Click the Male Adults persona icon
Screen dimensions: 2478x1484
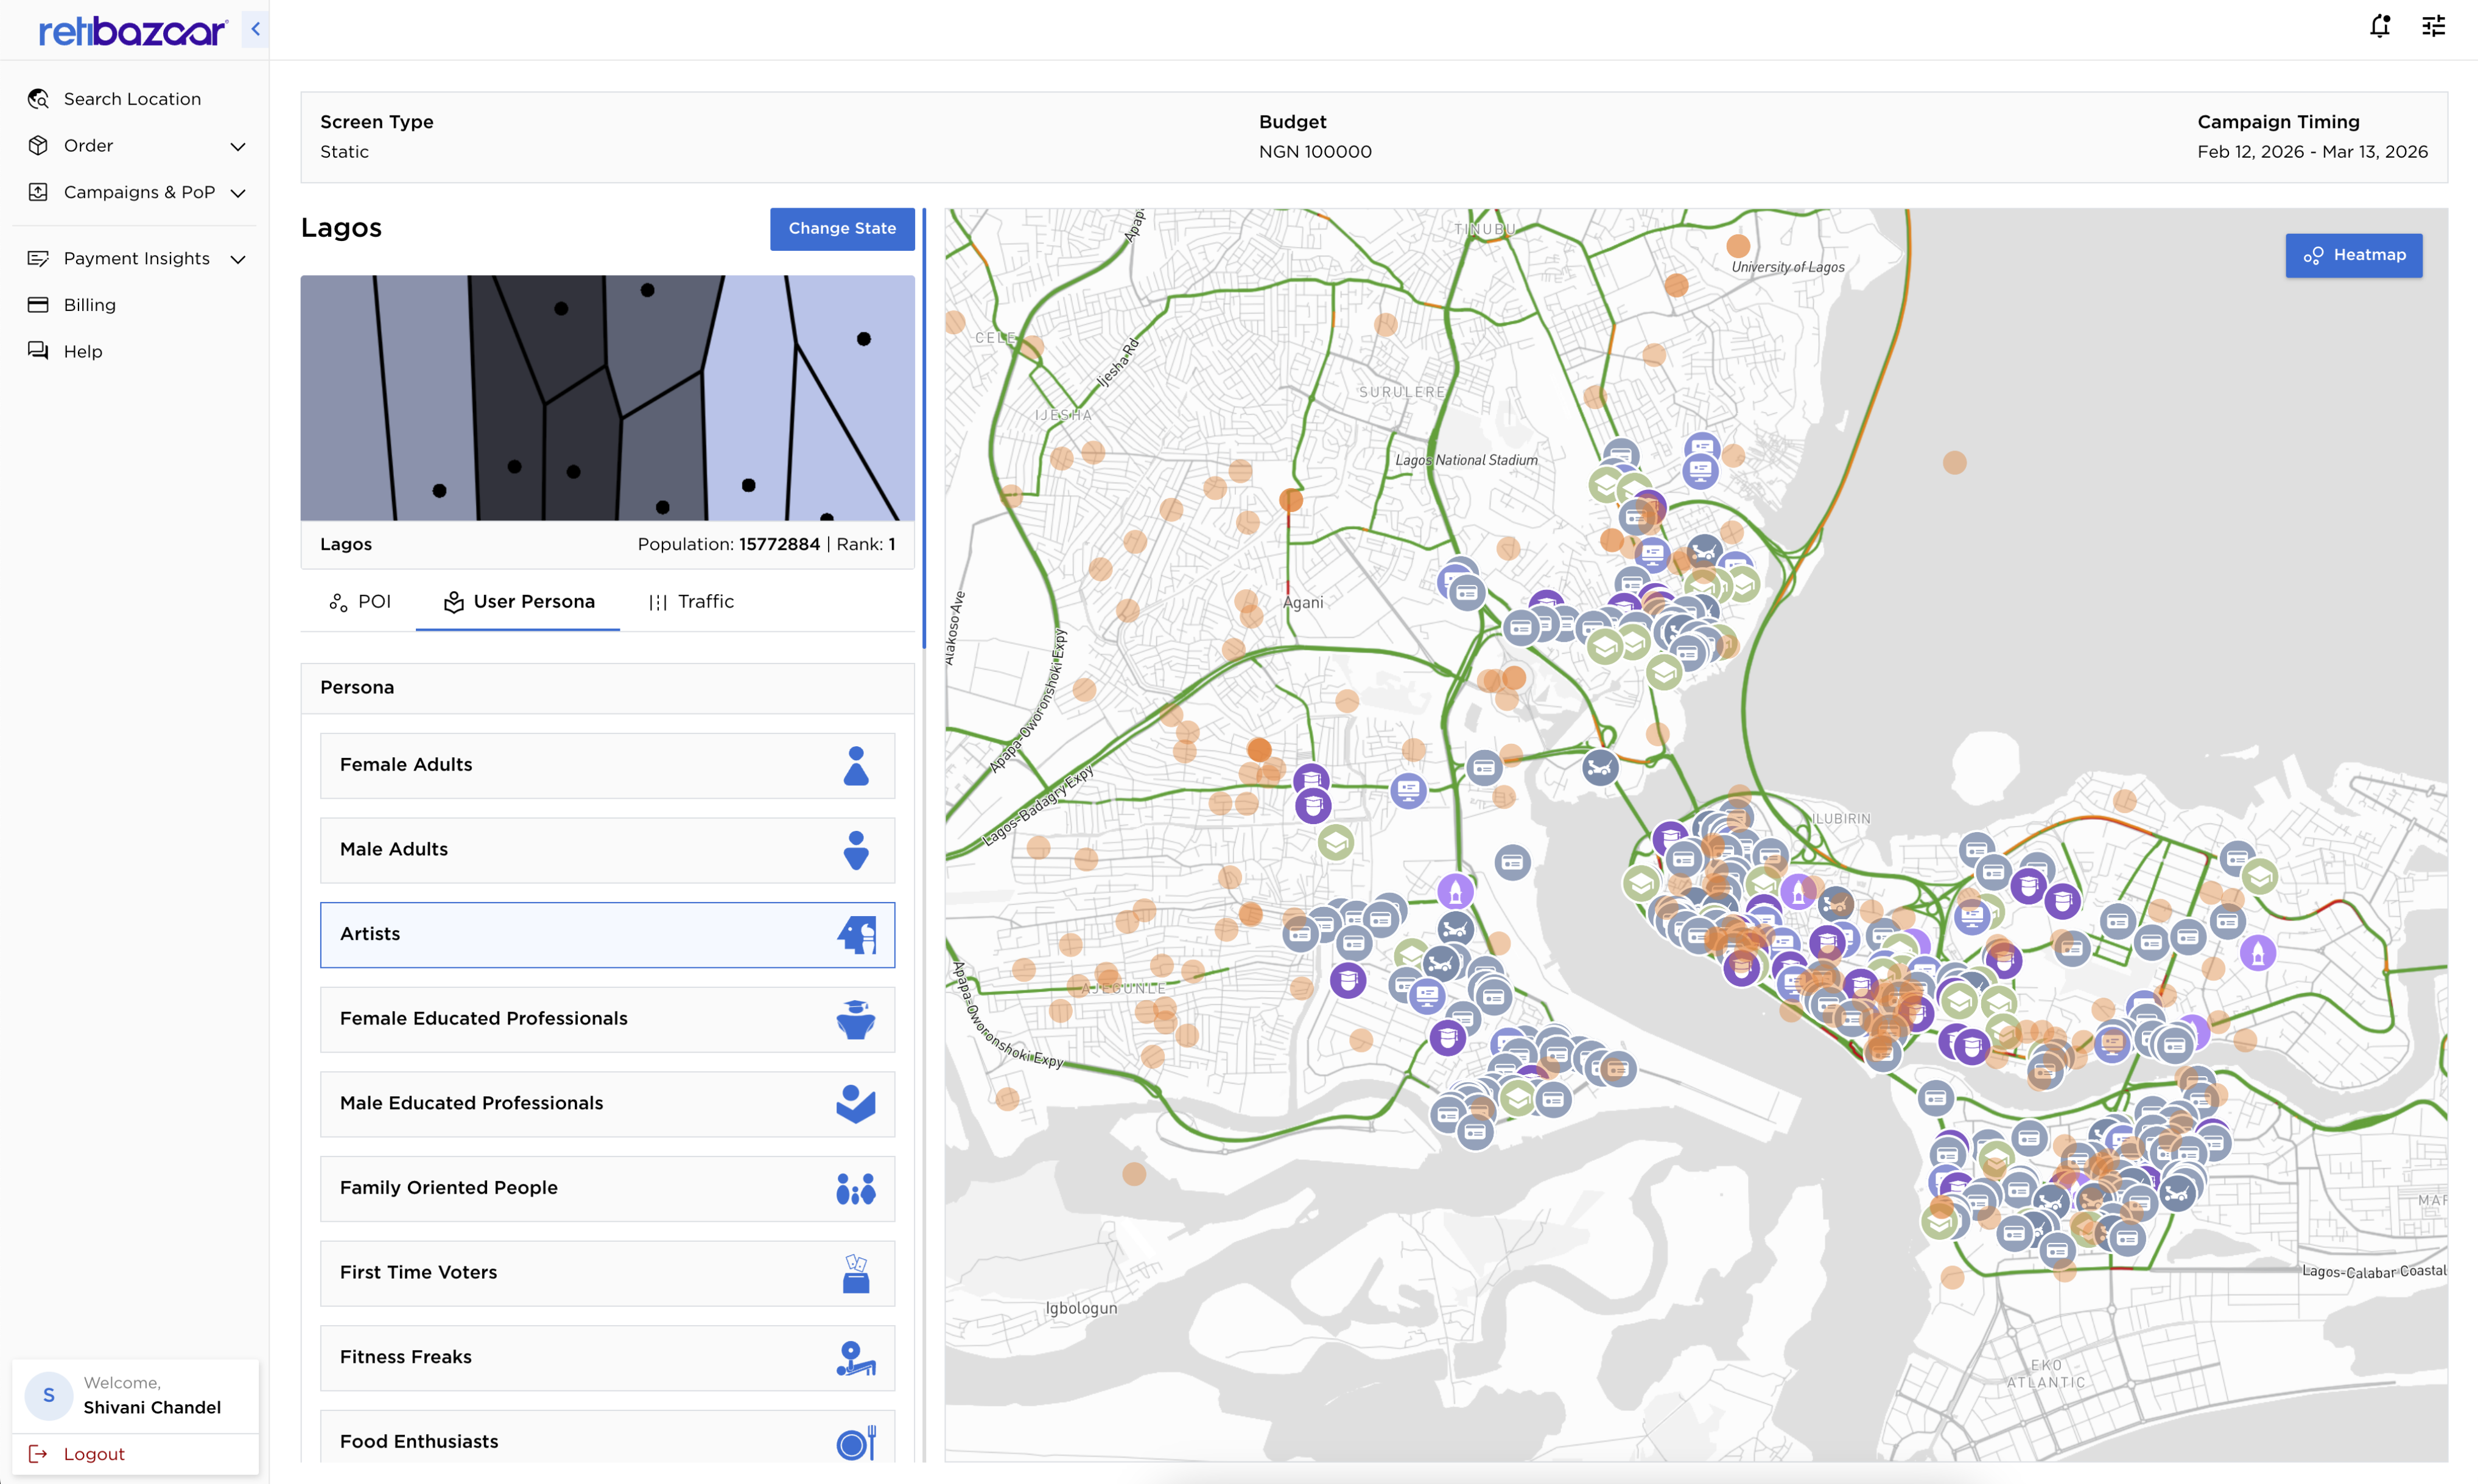click(x=856, y=851)
